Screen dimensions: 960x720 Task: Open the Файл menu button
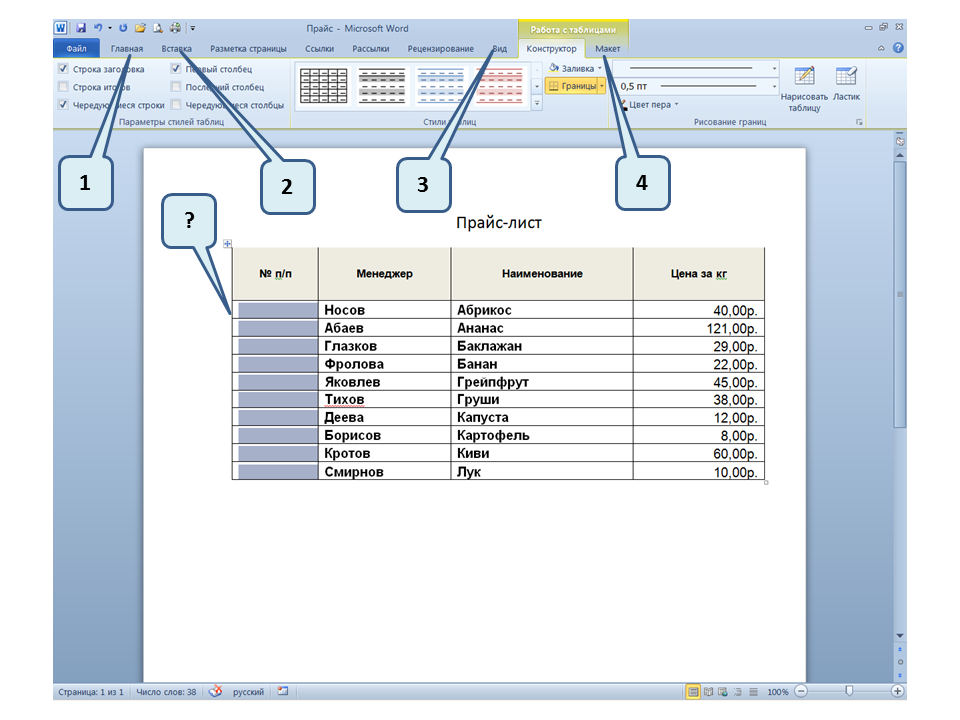point(76,48)
